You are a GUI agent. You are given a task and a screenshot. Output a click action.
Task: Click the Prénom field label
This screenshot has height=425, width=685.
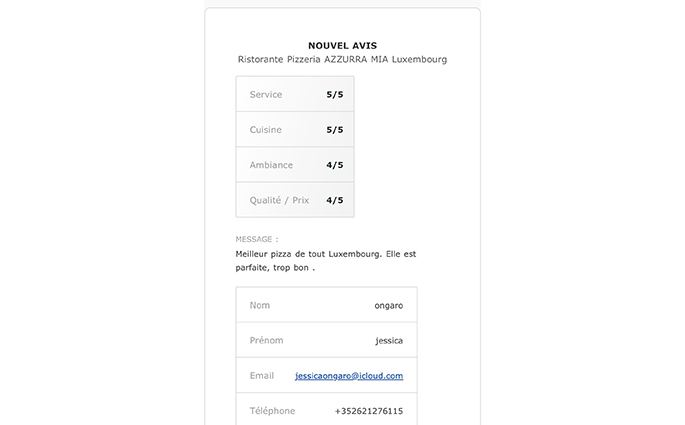[x=266, y=340]
